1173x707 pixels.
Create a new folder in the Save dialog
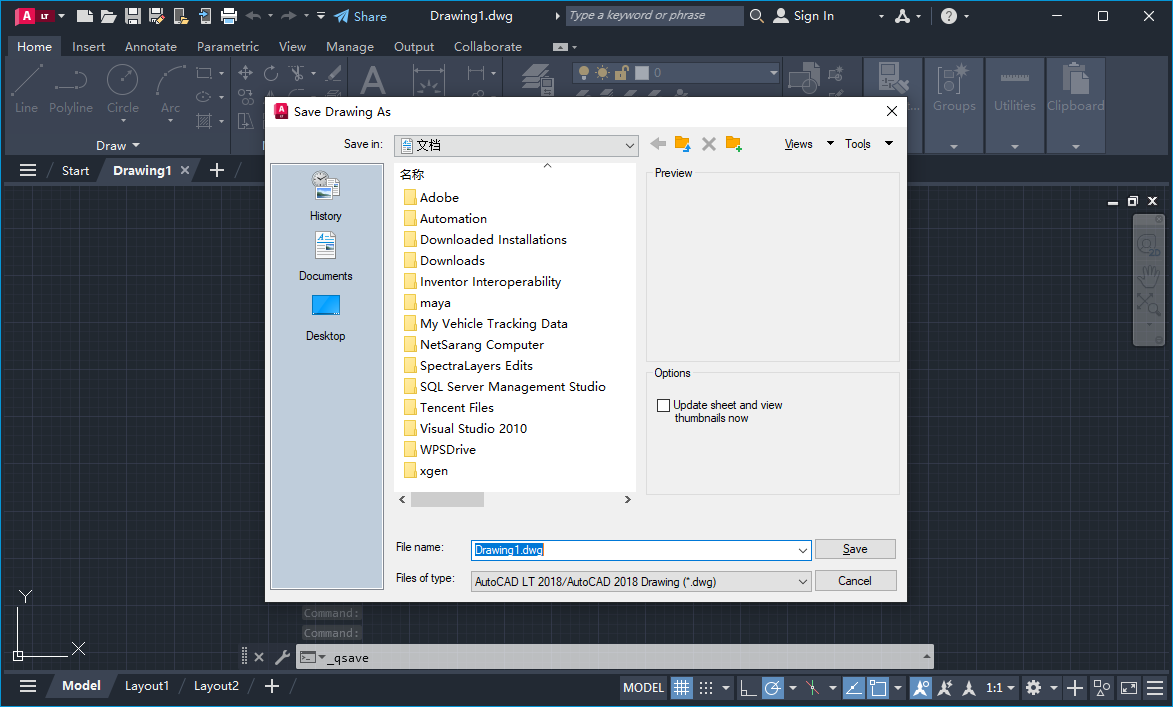point(733,144)
